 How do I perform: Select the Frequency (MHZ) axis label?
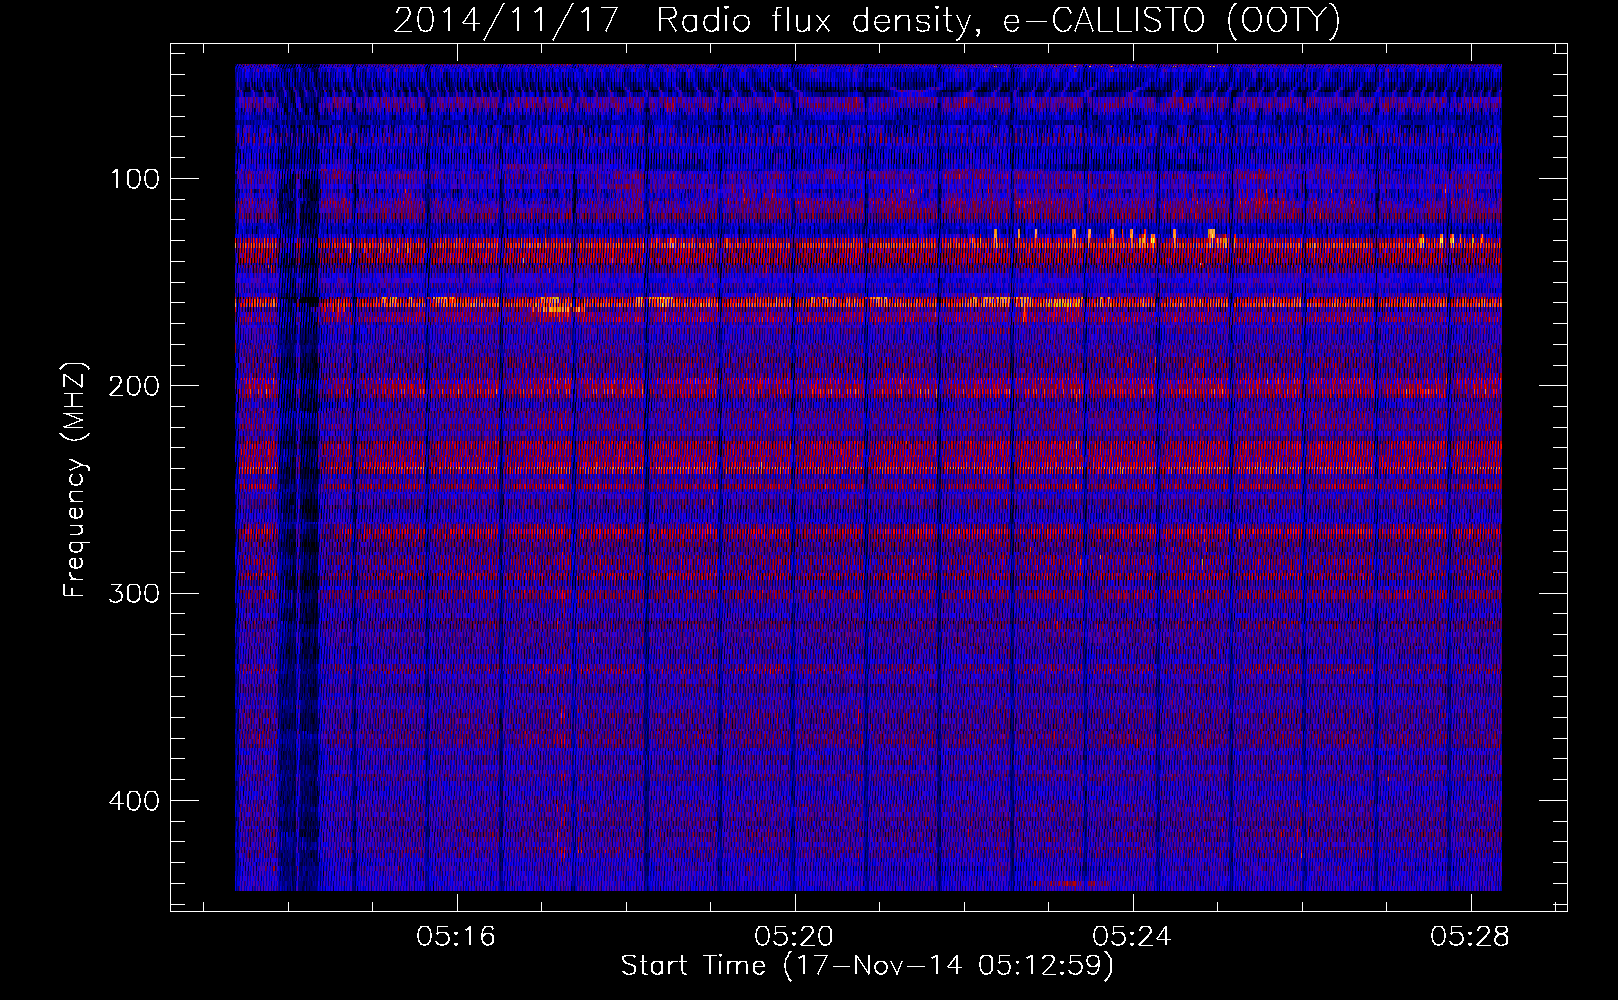coord(75,479)
